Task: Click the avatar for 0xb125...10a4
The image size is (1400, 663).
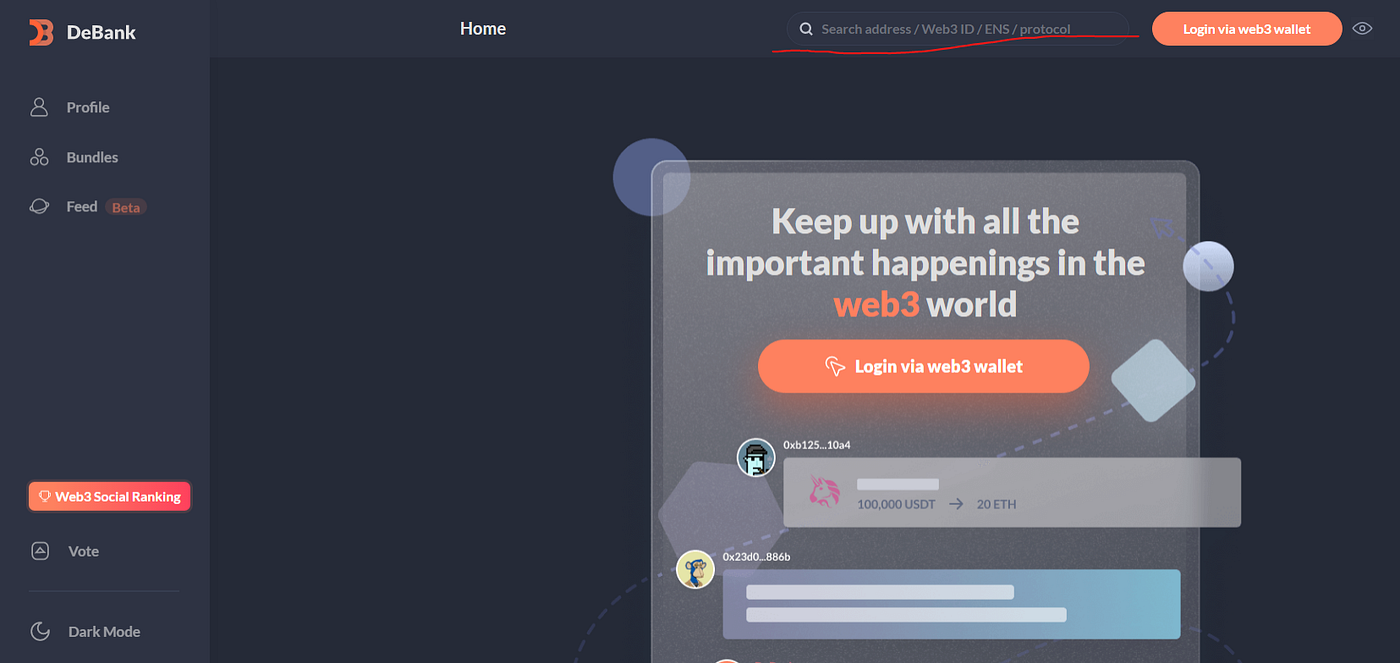Action: pyautogui.click(x=756, y=458)
